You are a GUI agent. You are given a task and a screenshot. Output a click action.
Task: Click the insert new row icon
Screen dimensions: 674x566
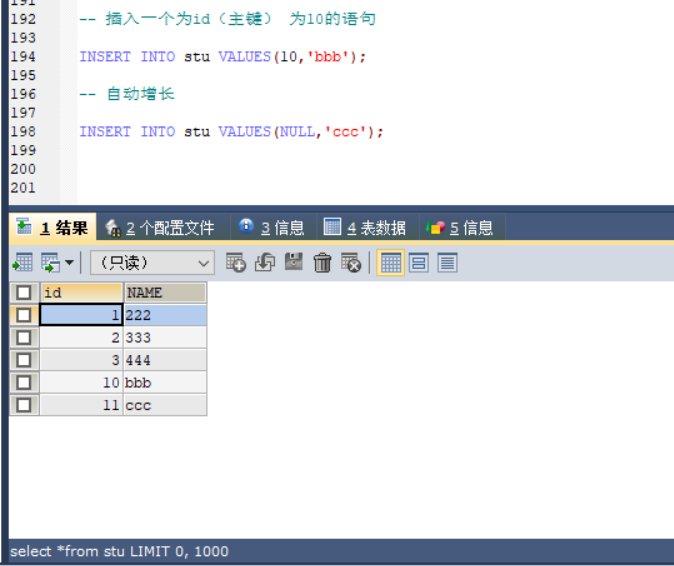(x=236, y=262)
